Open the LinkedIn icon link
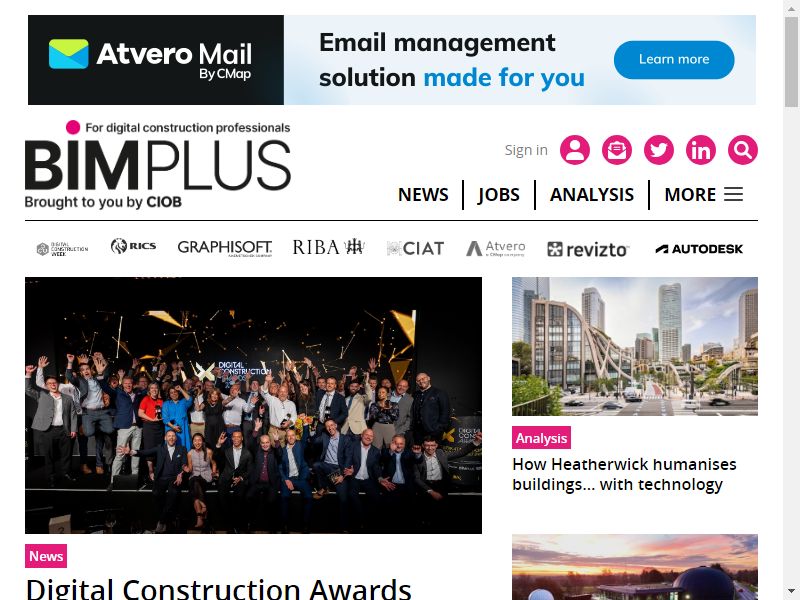 click(701, 150)
